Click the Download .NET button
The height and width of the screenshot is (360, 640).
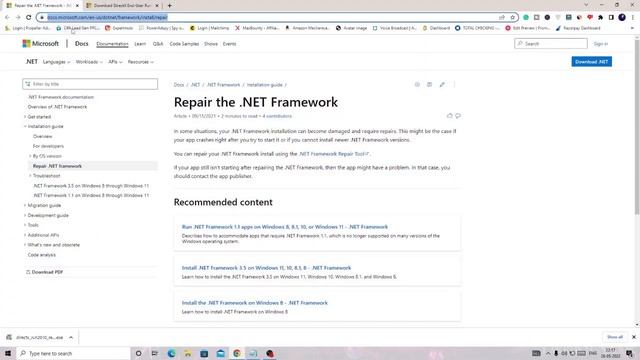pos(591,62)
